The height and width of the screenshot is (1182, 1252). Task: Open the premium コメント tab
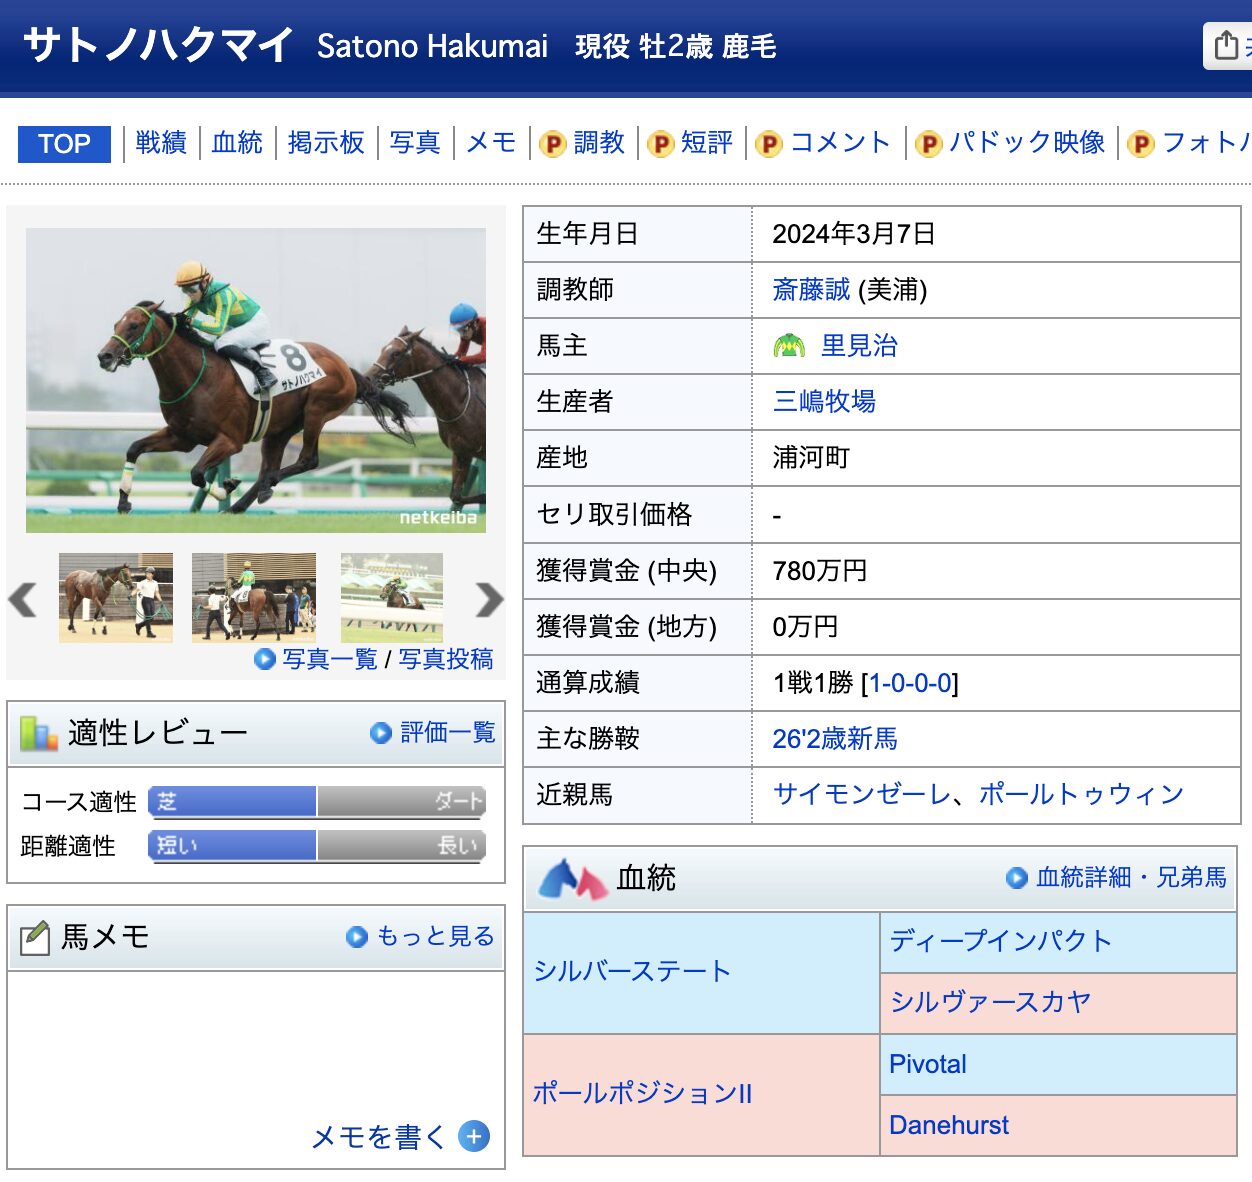(841, 143)
